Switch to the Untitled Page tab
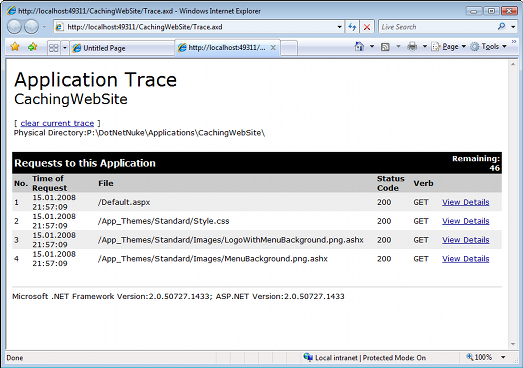Viewport: 523px width, 368px height. pos(122,48)
